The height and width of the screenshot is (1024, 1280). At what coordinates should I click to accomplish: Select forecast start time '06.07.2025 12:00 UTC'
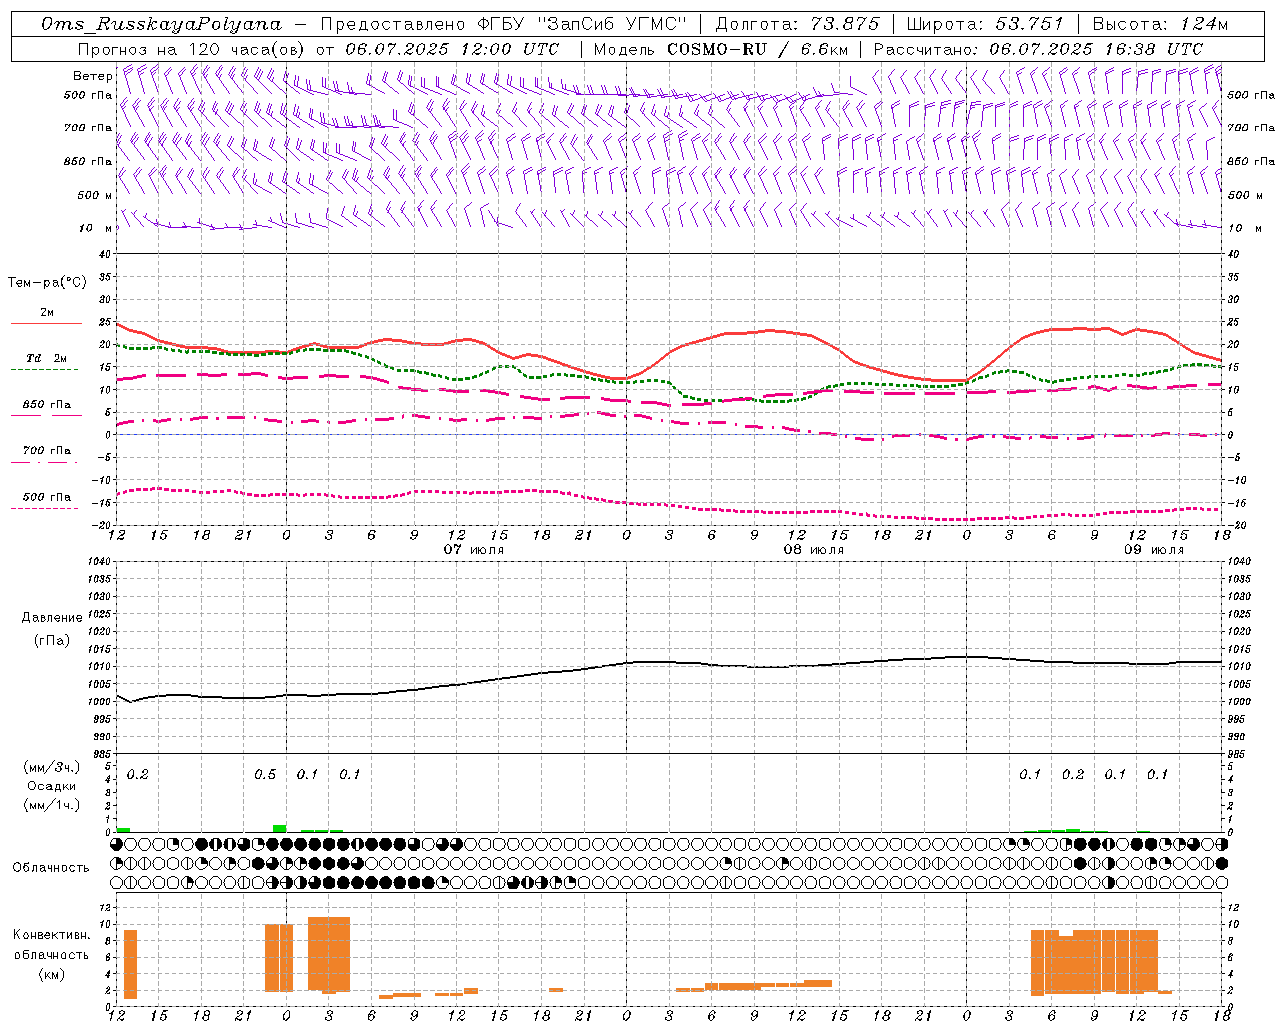pyautogui.click(x=452, y=49)
